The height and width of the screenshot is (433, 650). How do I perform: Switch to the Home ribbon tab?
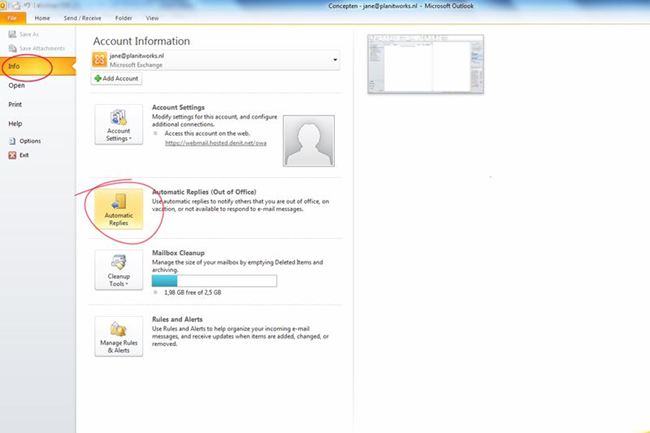(42, 18)
